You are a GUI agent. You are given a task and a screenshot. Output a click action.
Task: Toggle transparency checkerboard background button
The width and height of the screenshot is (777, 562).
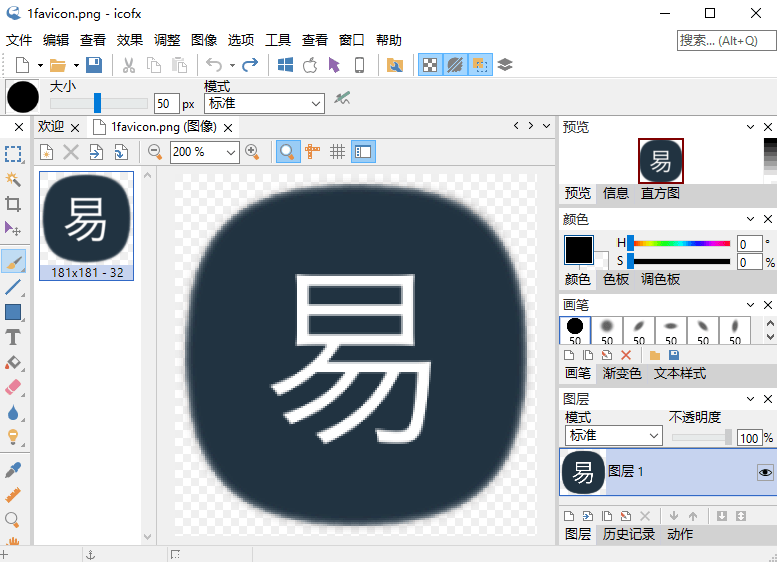pyautogui.click(x=430, y=65)
